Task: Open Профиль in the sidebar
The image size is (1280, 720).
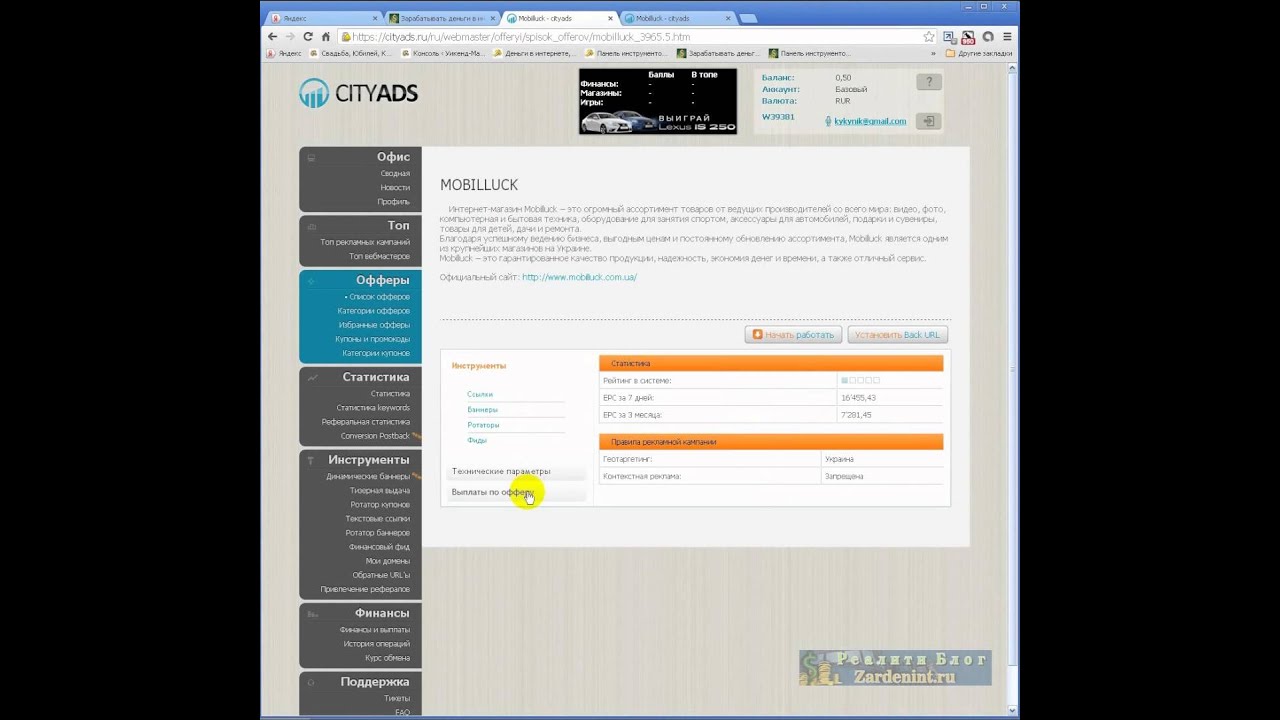Action: [394, 201]
